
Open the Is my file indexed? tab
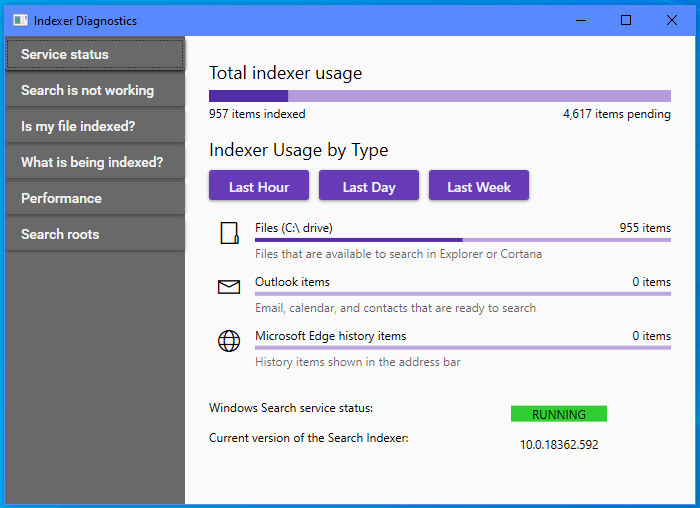[95, 126]
